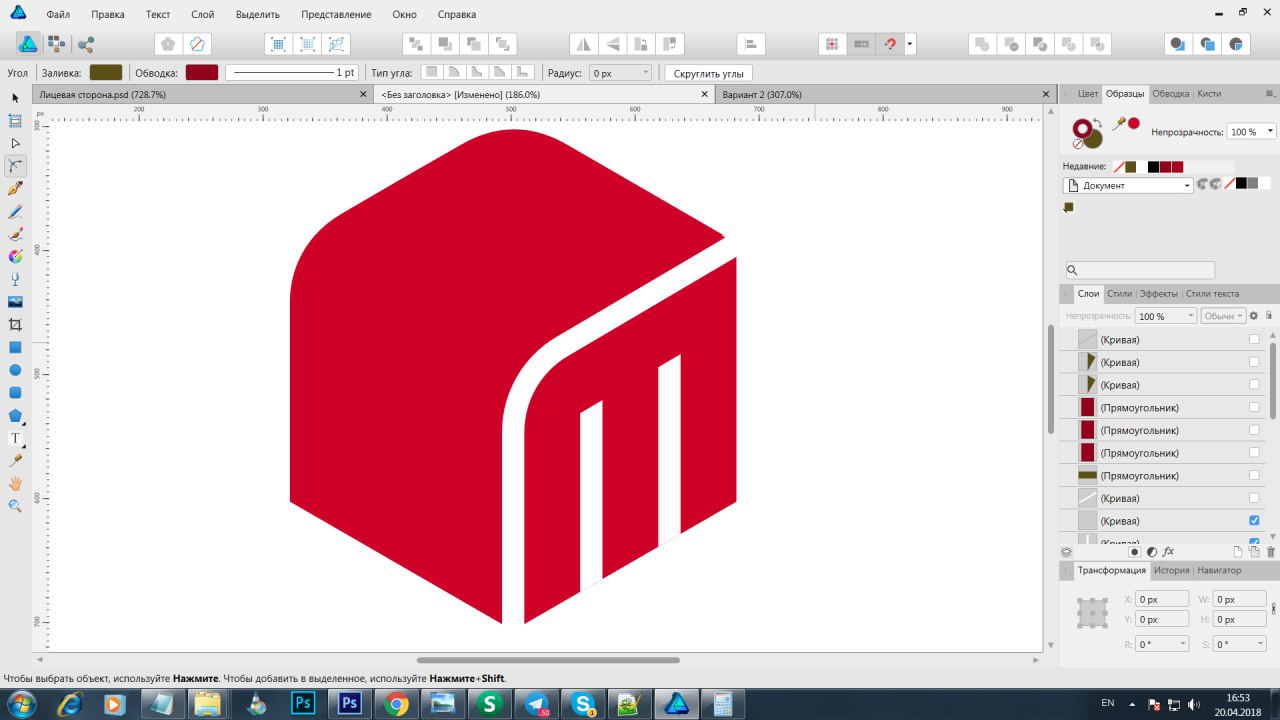Add a mask layer from Layers panel
Viewport: 1280px width, 720px height.
[x=1134, y=551]
